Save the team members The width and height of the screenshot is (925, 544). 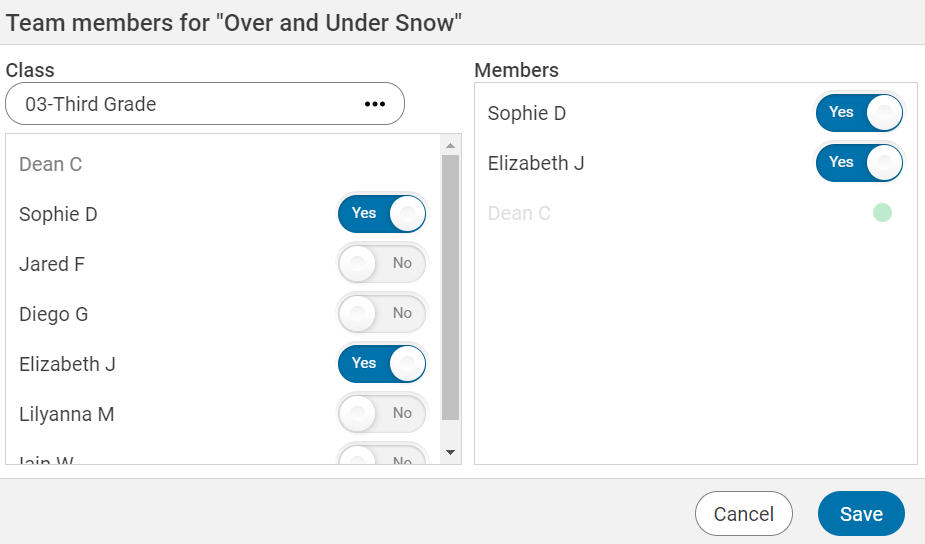(x=861, y=514)
